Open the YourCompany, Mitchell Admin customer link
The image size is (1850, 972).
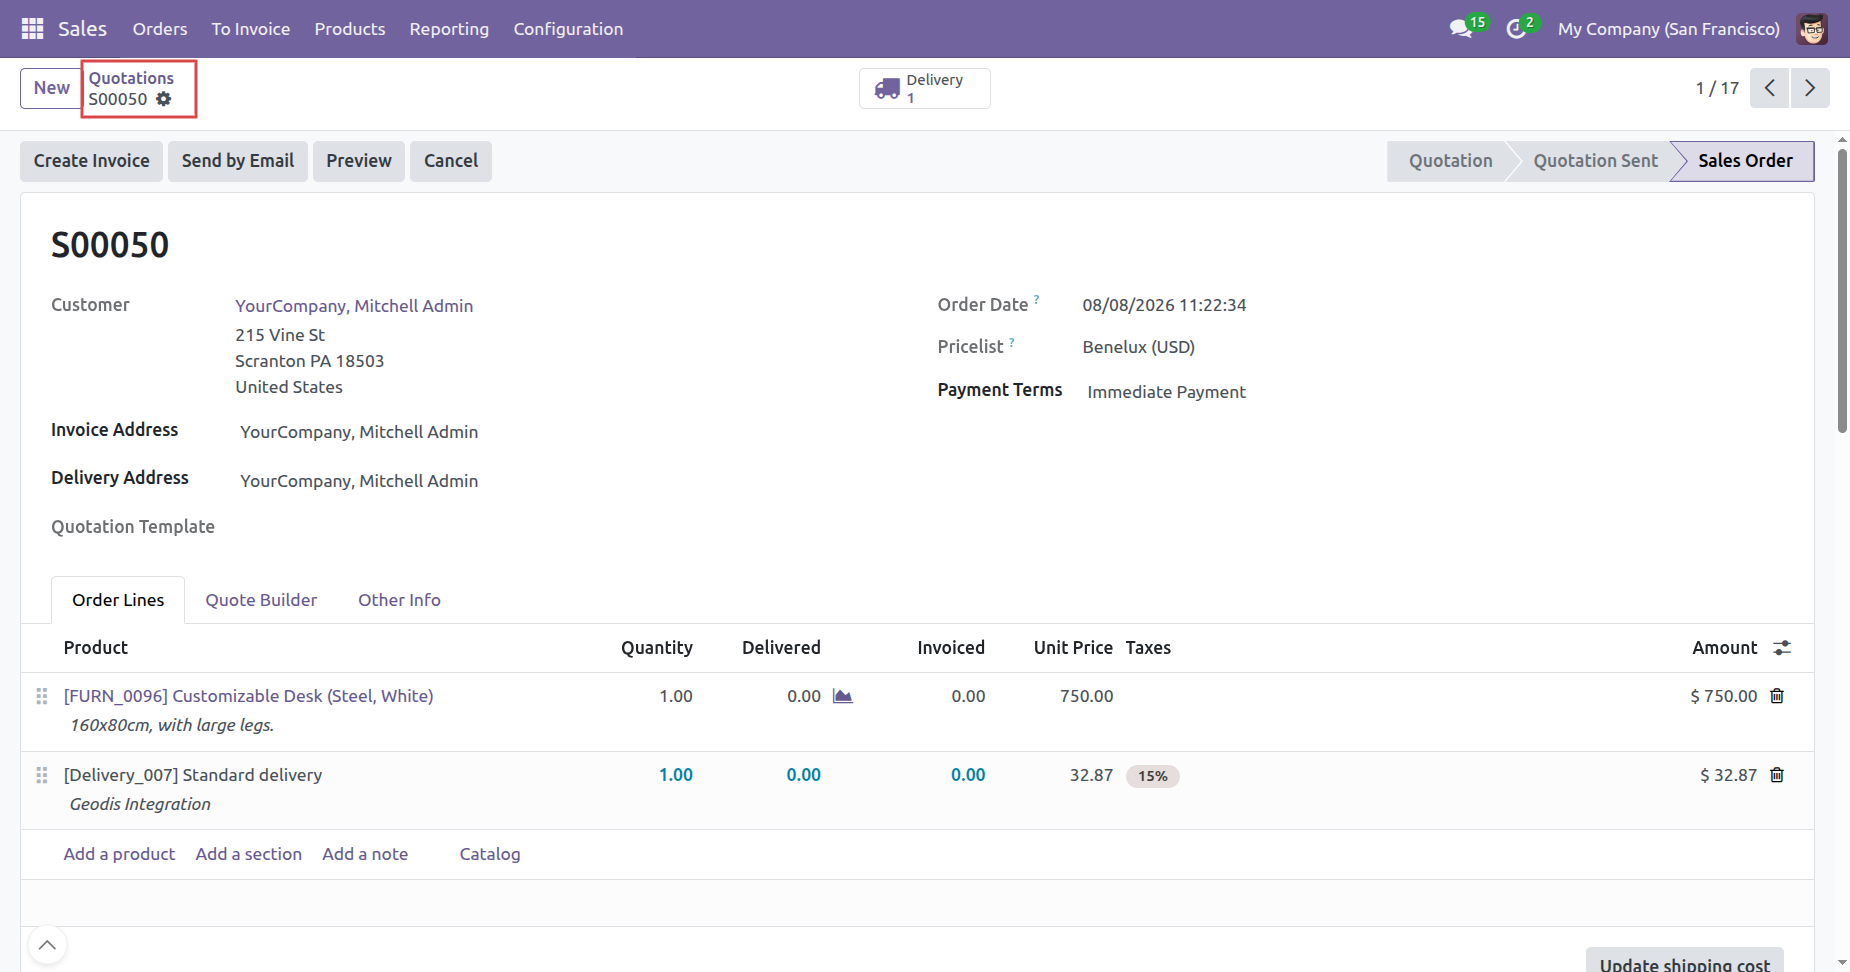click(x=354, y=306)
